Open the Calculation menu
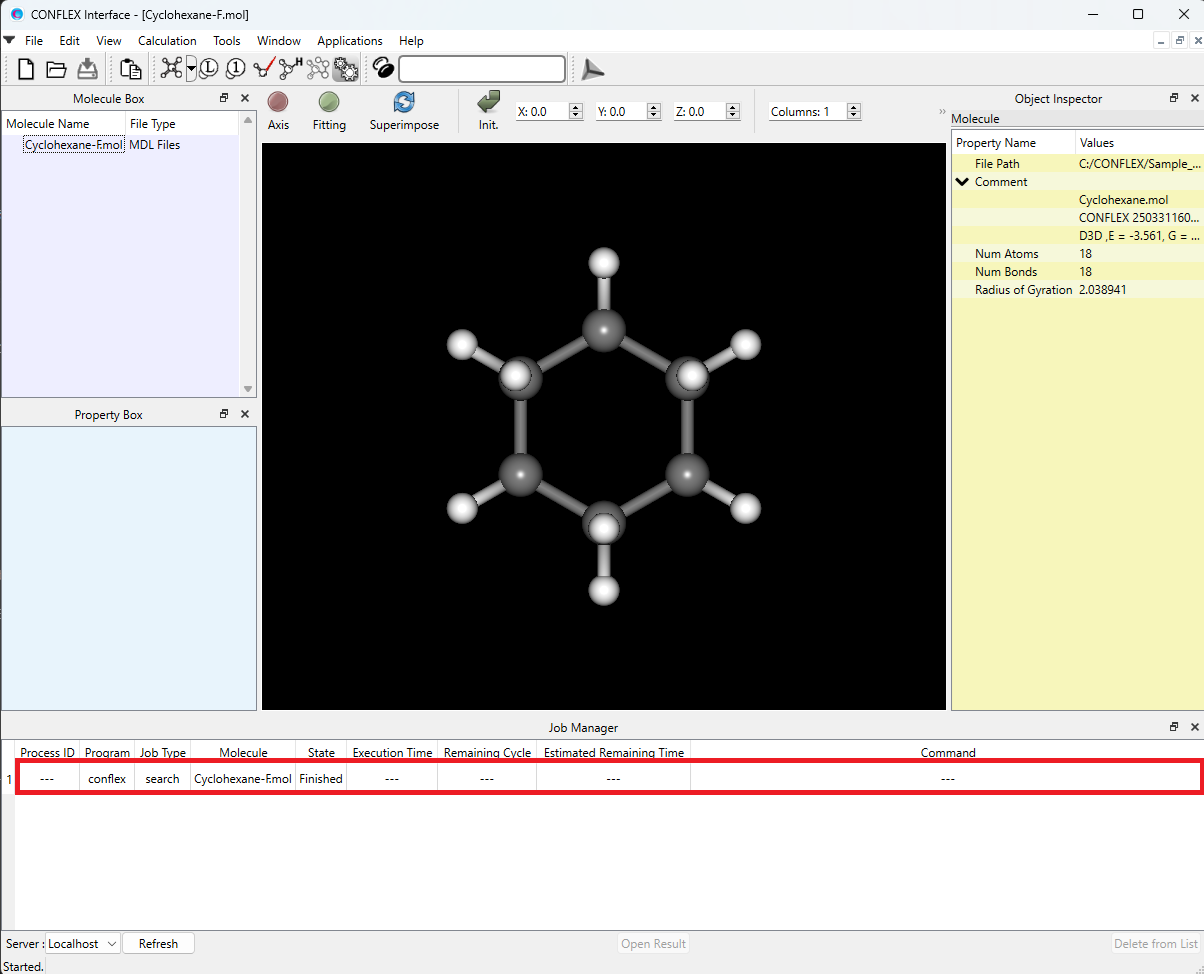The height and width of the screenshot is (974, 1204). [167, 41]
